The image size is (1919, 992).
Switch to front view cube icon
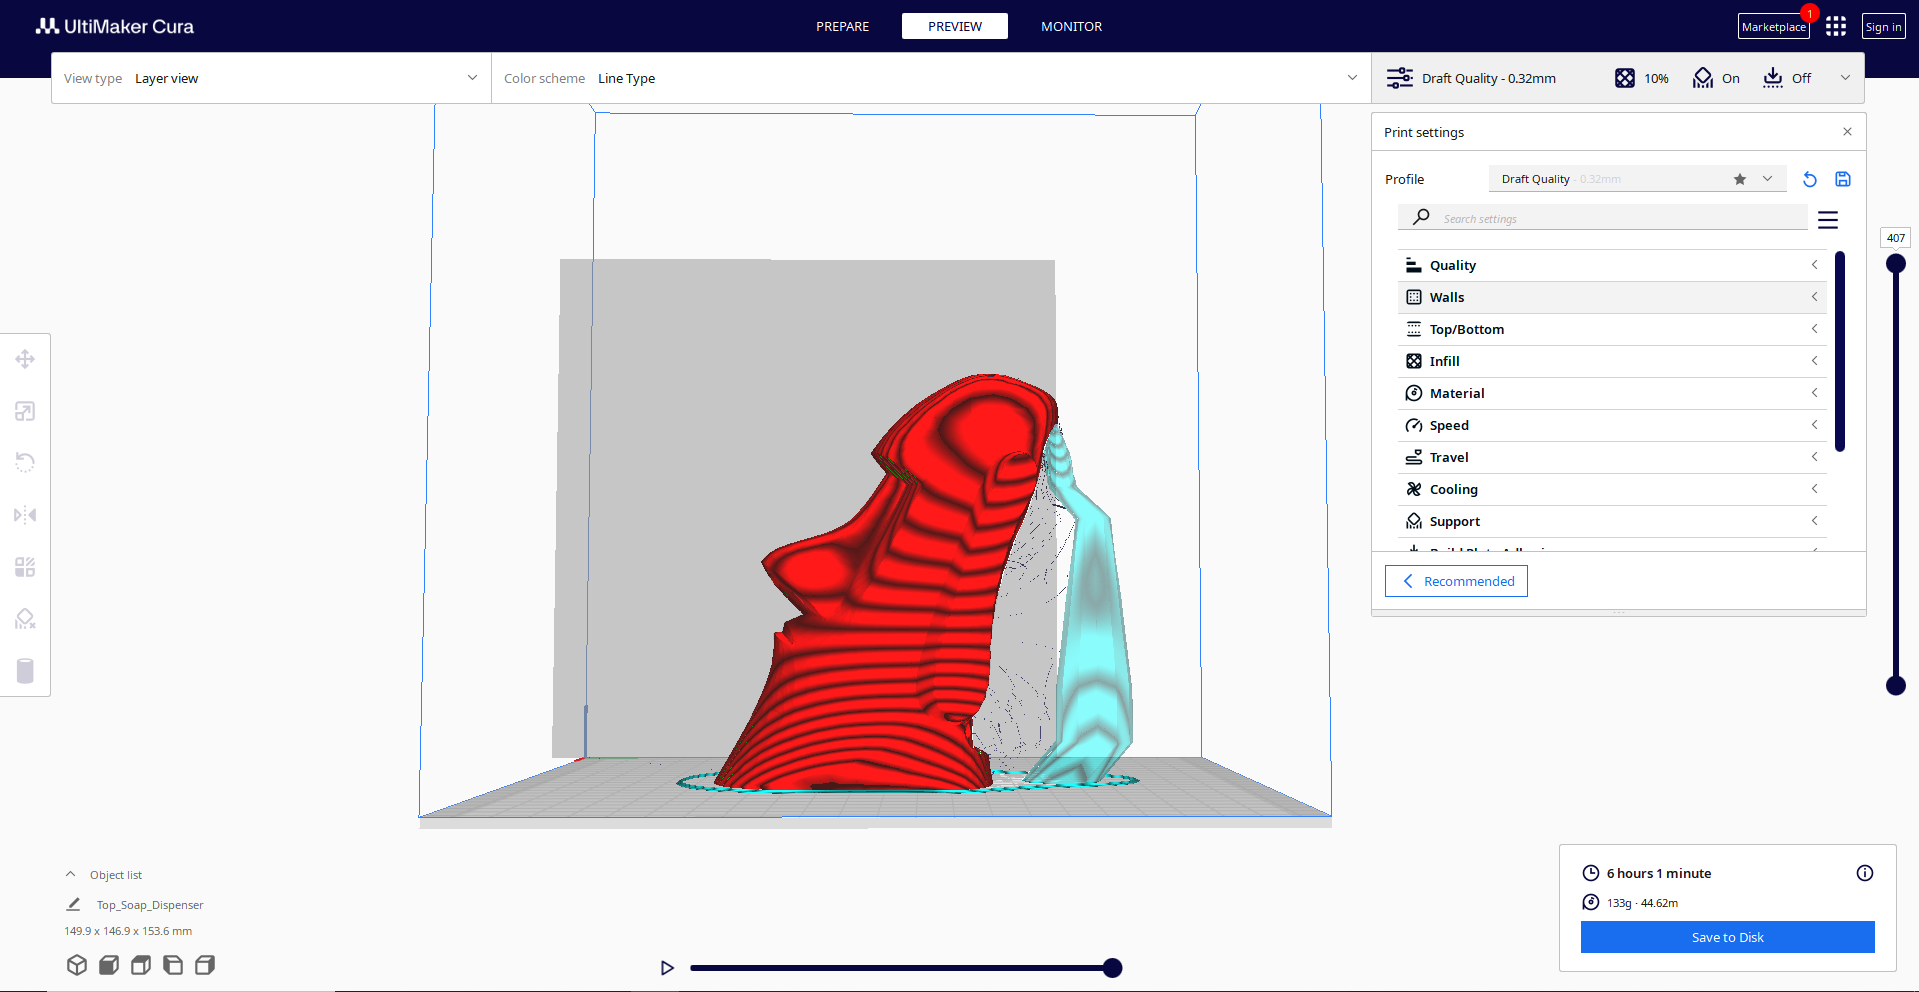(109, 965)
